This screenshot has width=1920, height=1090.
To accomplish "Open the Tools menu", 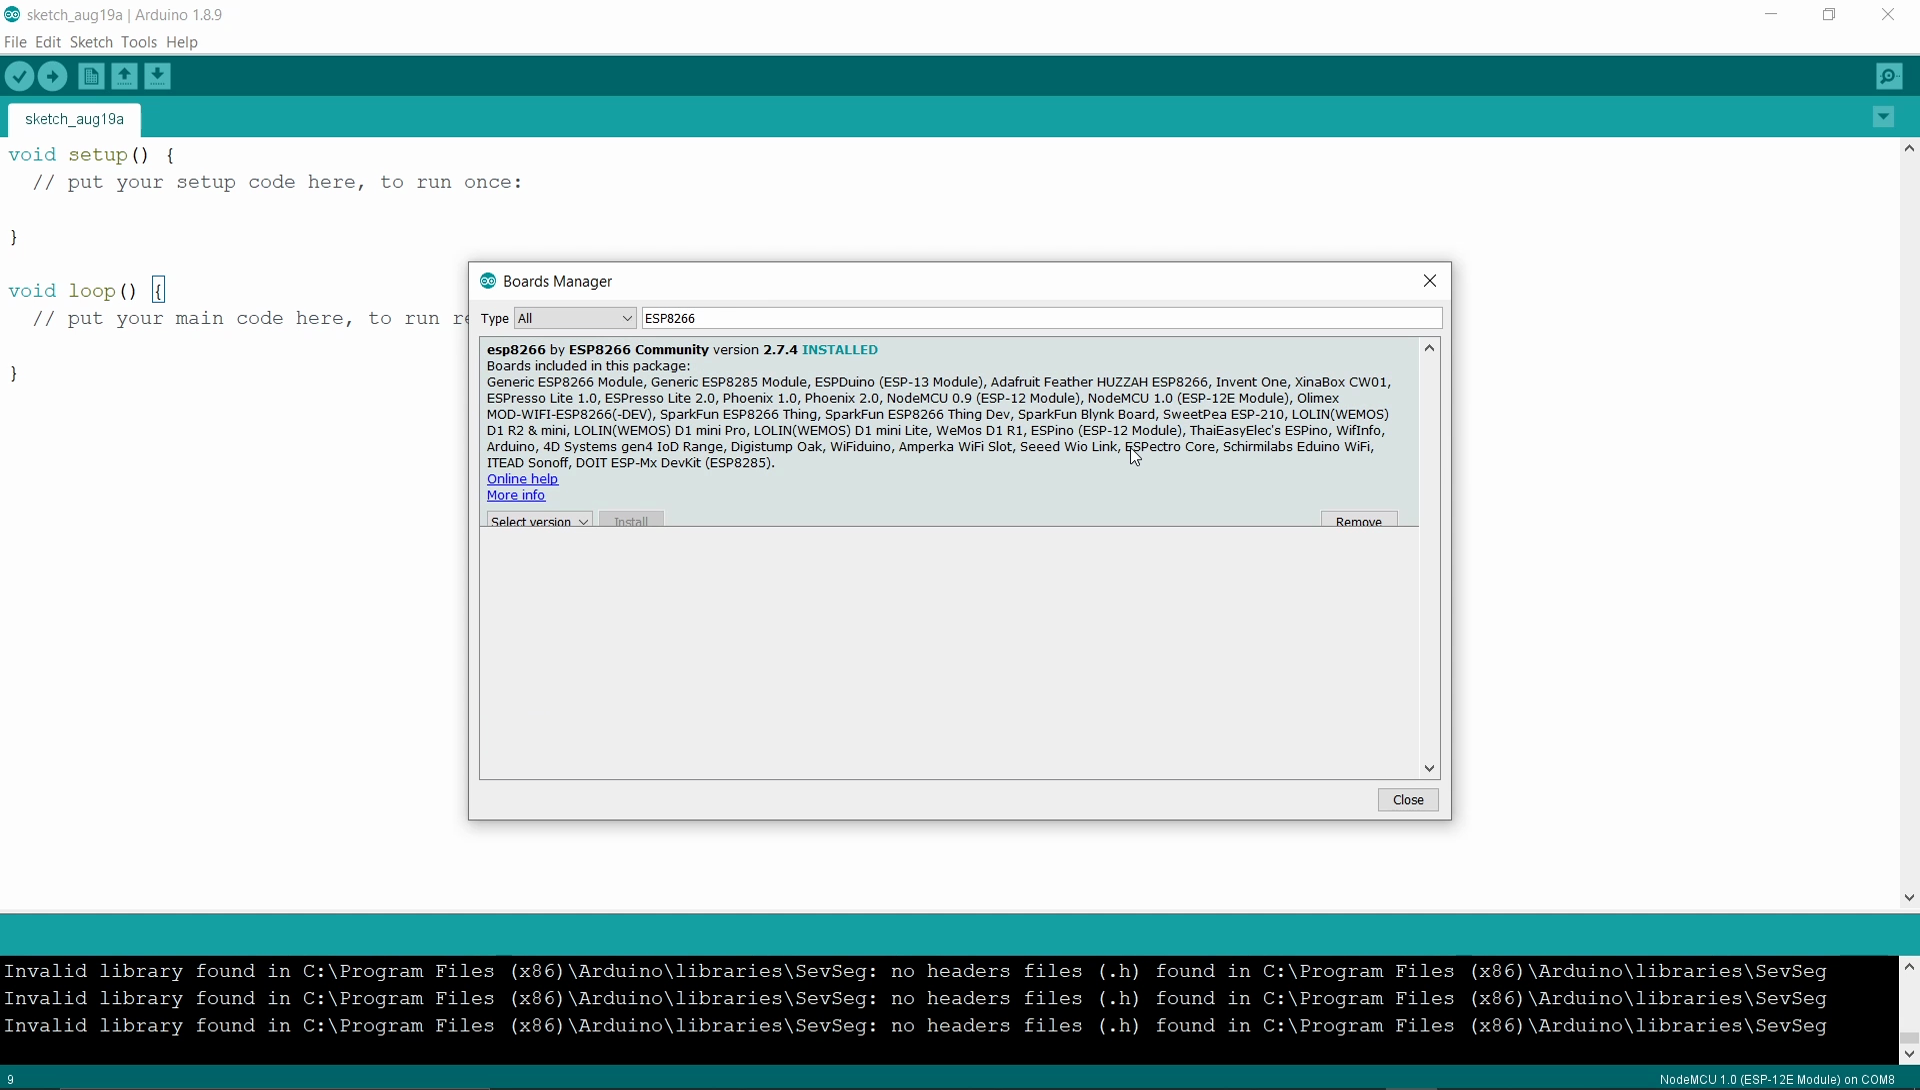I will point(139,42).
